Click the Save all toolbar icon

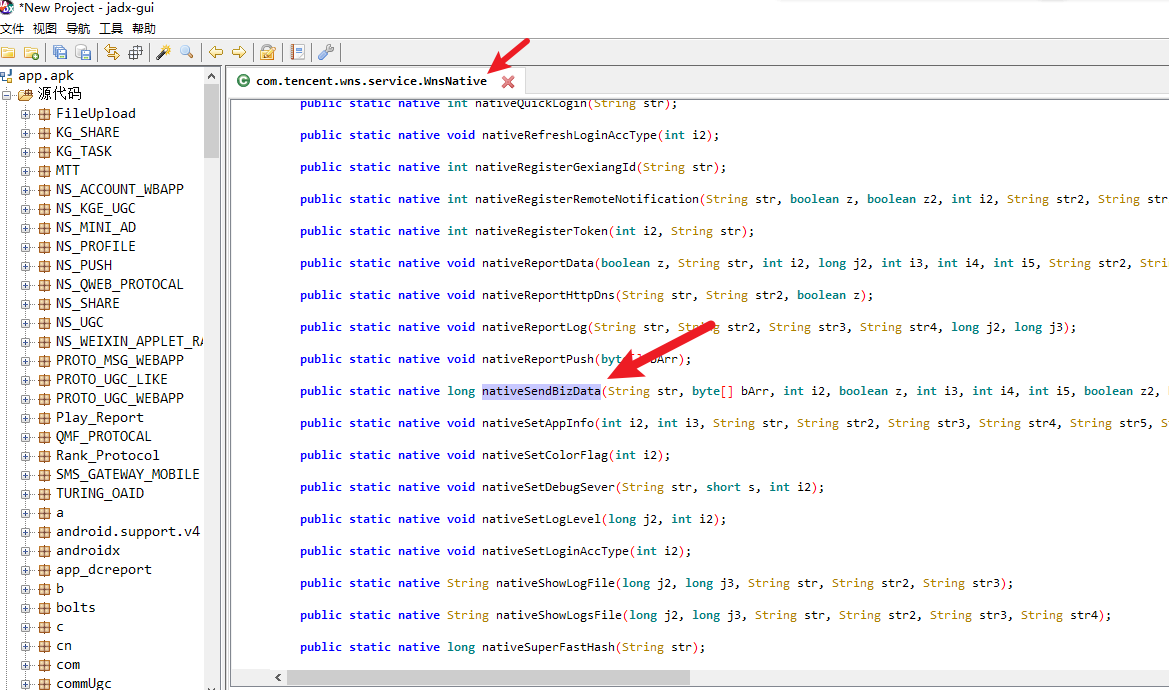60,52
